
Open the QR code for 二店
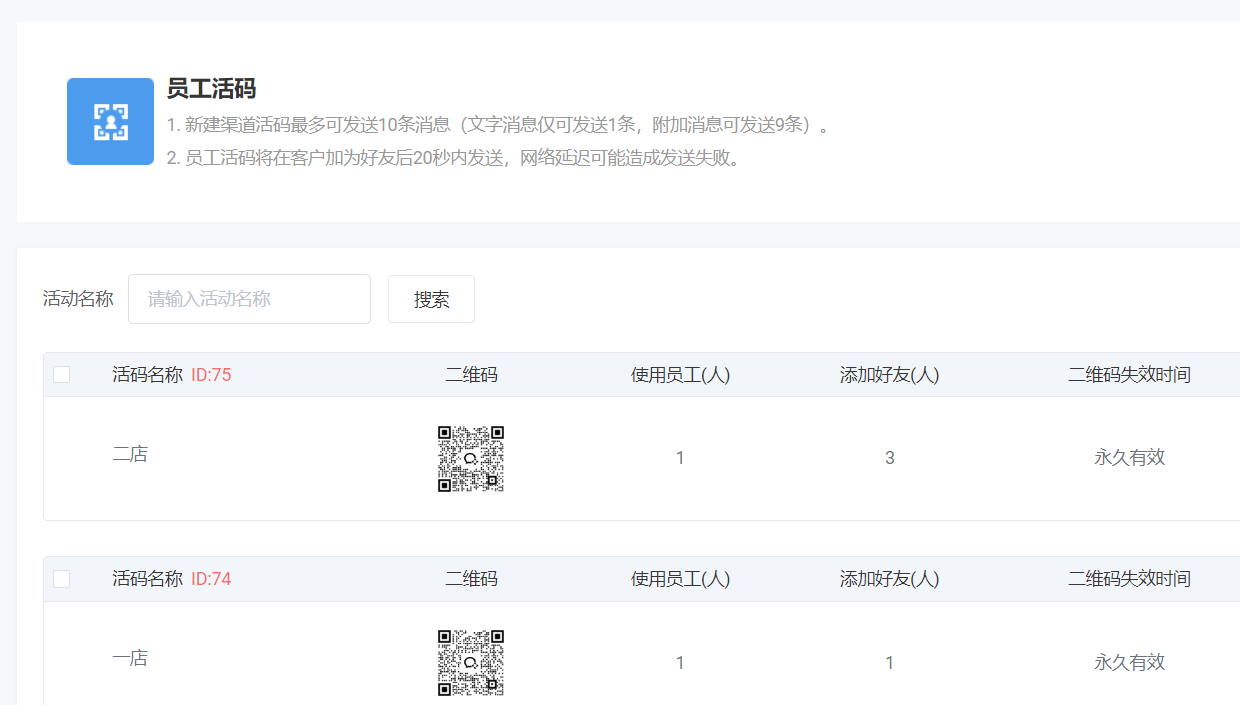click(x=470, y=458)
